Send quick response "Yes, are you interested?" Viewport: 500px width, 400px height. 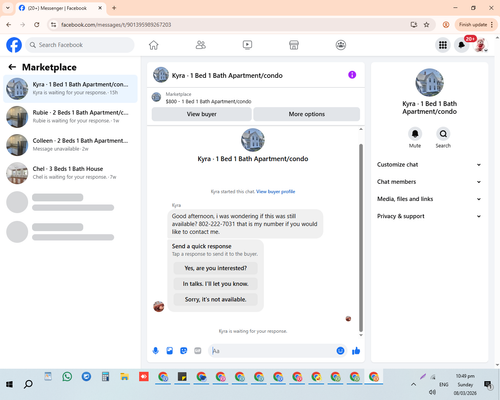pos(216,268)
